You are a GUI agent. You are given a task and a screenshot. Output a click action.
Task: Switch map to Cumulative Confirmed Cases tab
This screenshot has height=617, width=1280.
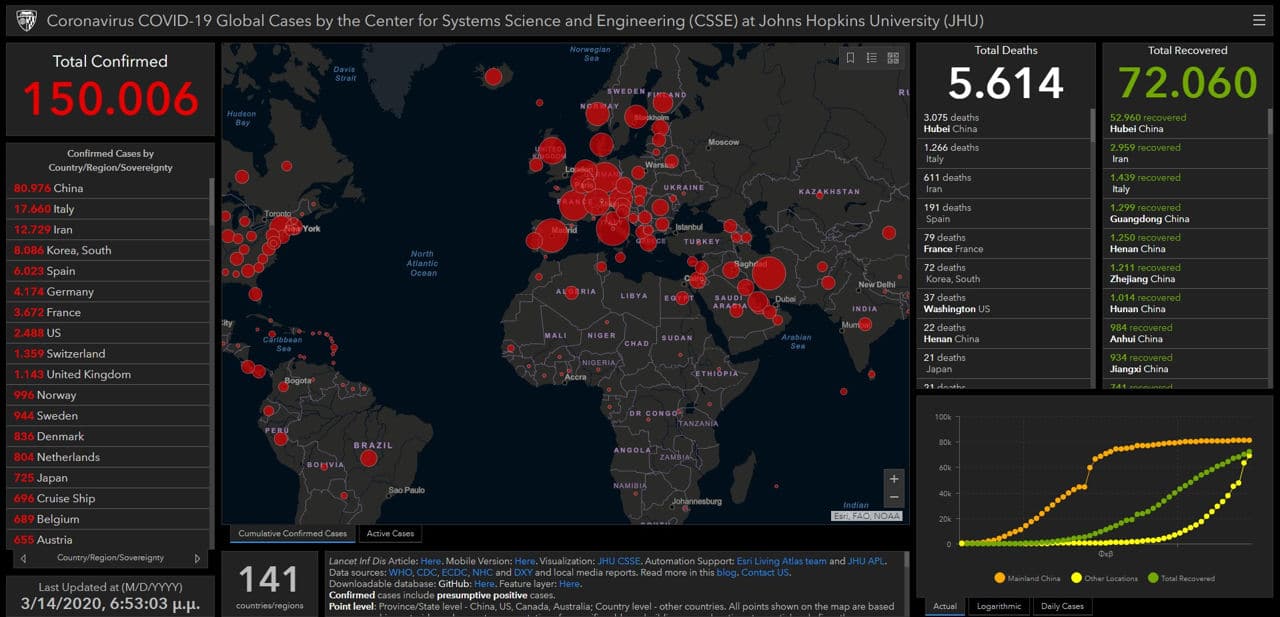pos(292,533)
